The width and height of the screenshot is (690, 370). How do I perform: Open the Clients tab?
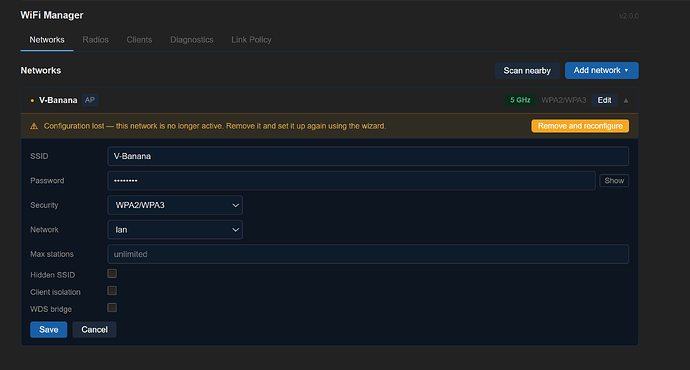(x=139, y=40)
